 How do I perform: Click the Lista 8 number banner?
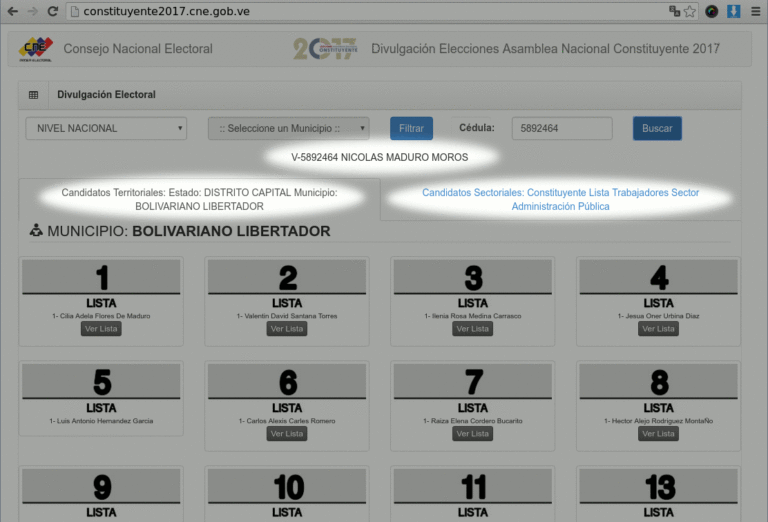pos(658,381)
